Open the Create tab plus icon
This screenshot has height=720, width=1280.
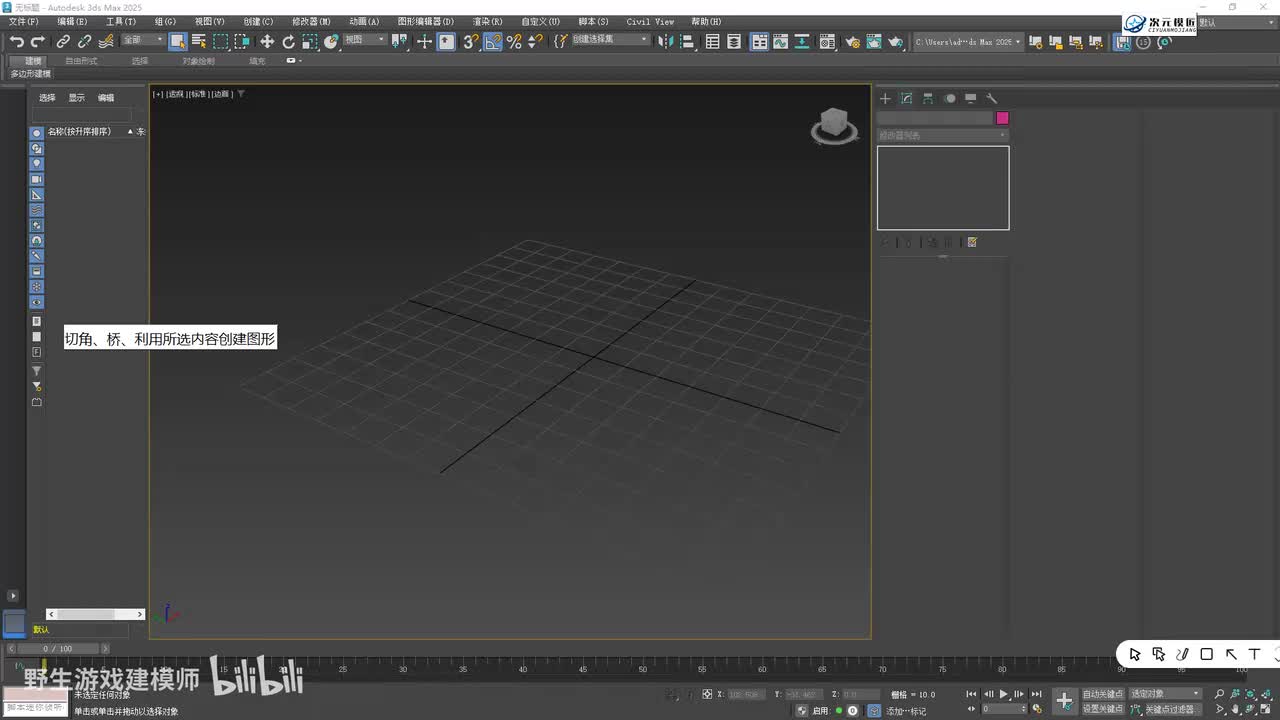(x=885, y=98)
